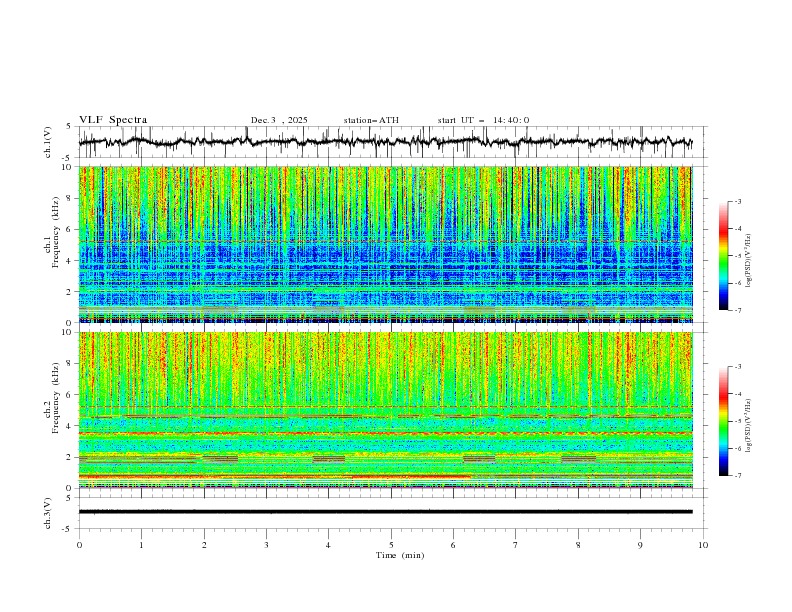792x612 pixels.
Task: Click the time axis tick label "5"
Action: [x=391, y=545]
